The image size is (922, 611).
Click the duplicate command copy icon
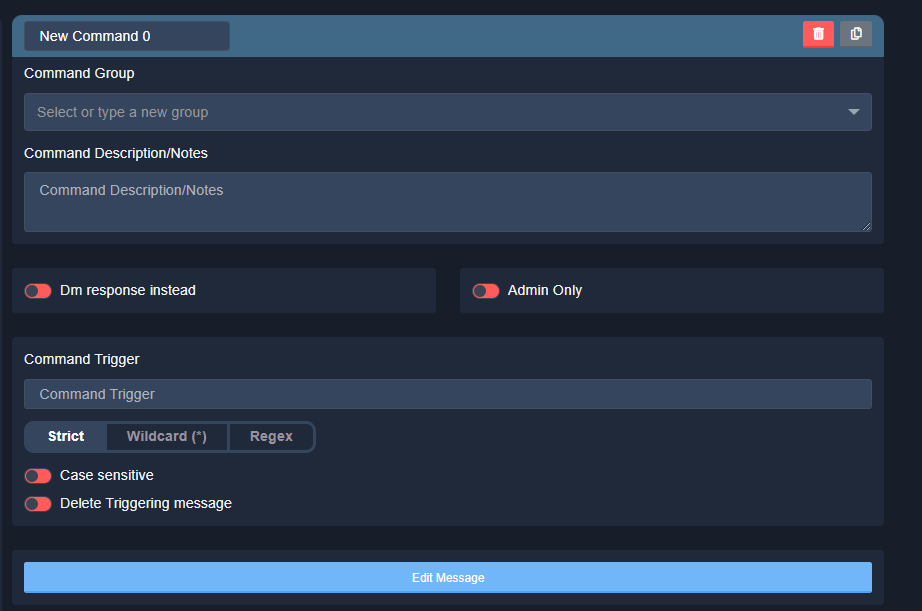(856, 34)
